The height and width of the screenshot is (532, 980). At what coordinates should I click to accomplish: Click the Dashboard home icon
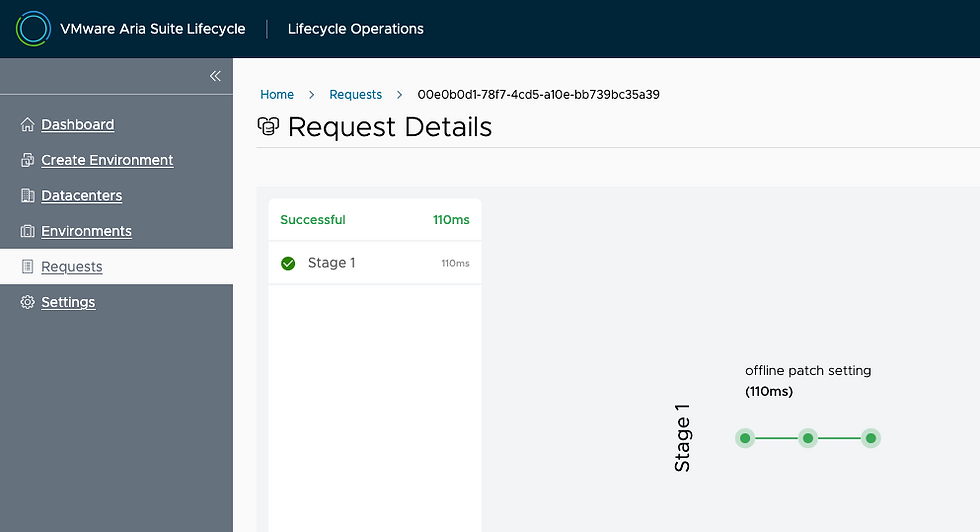pos(28,125)
